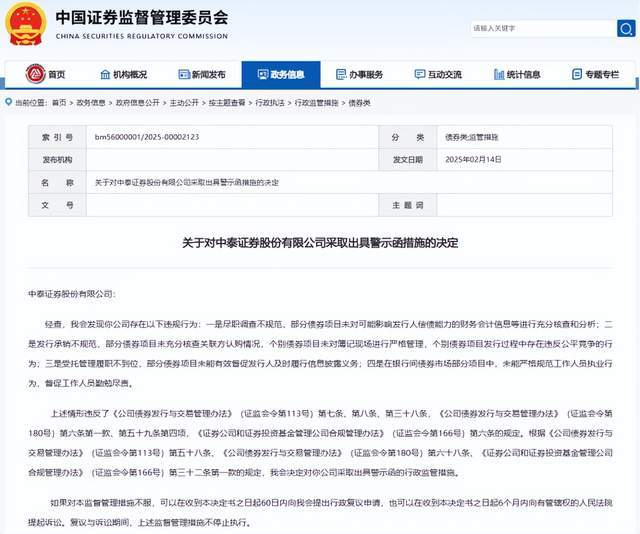Open the 办事服务 navigation tab
Image resolution: width=640 pixels, height=534 pixels.
[x=360, y=74]
